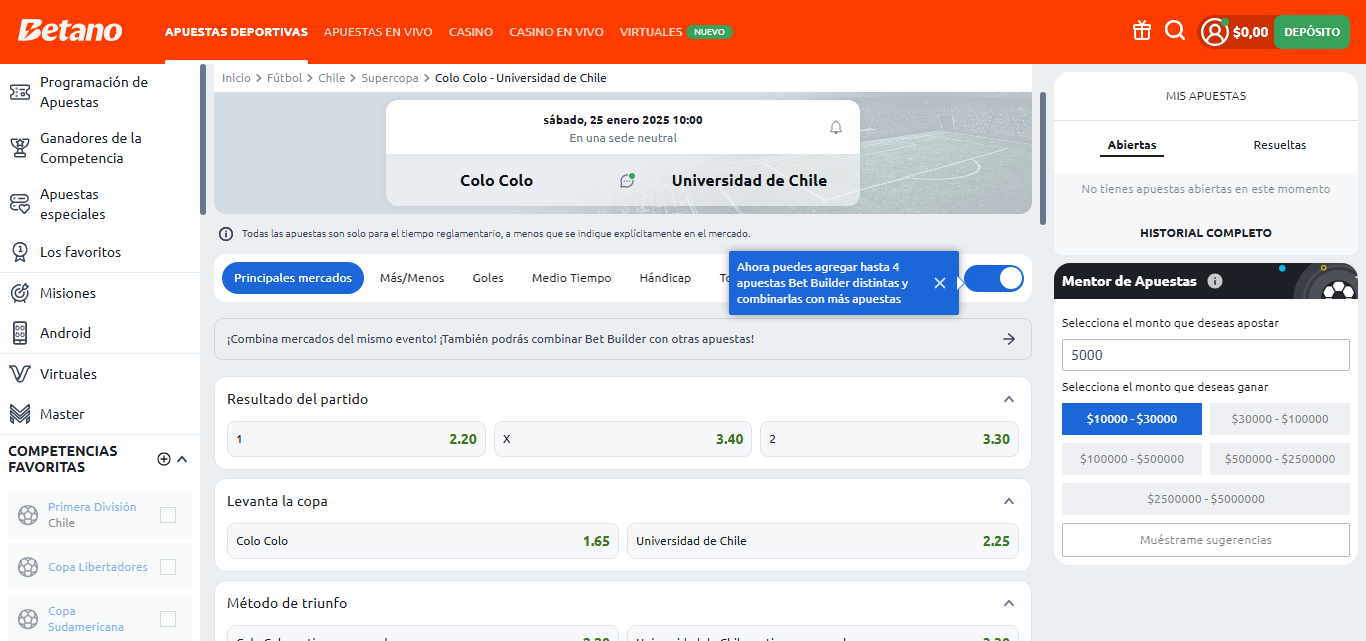Click the Ganadores de la Competencia trophy icon
This screenshot has width=1366, height=641.
(x=19, y=148)
